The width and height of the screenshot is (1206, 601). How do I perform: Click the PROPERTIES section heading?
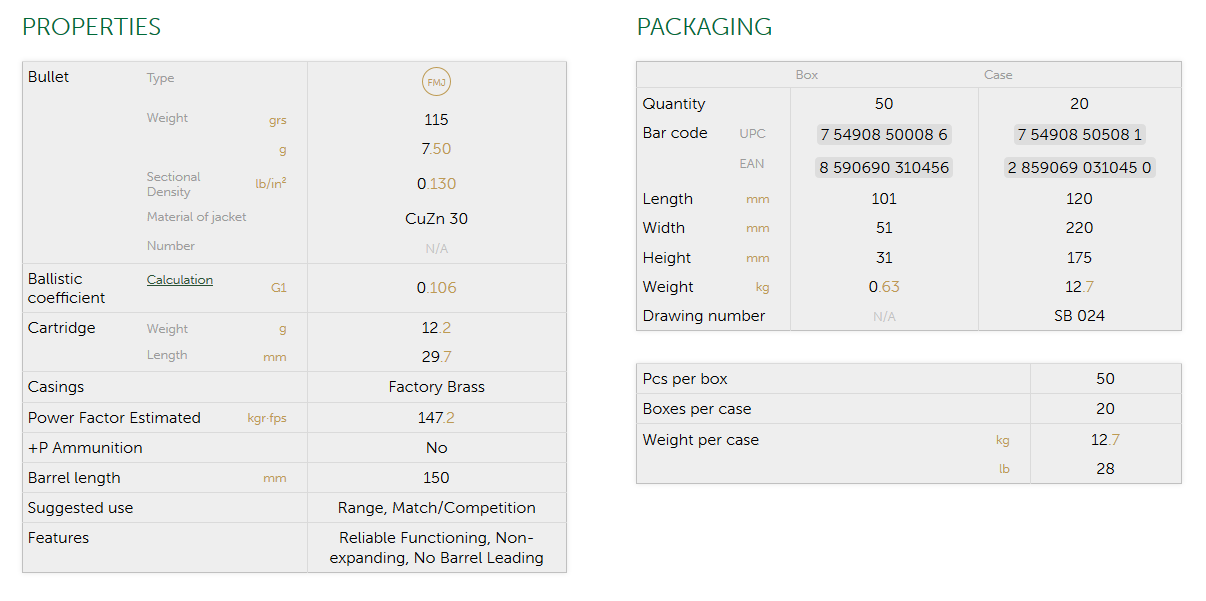click(x=91, y=27)
